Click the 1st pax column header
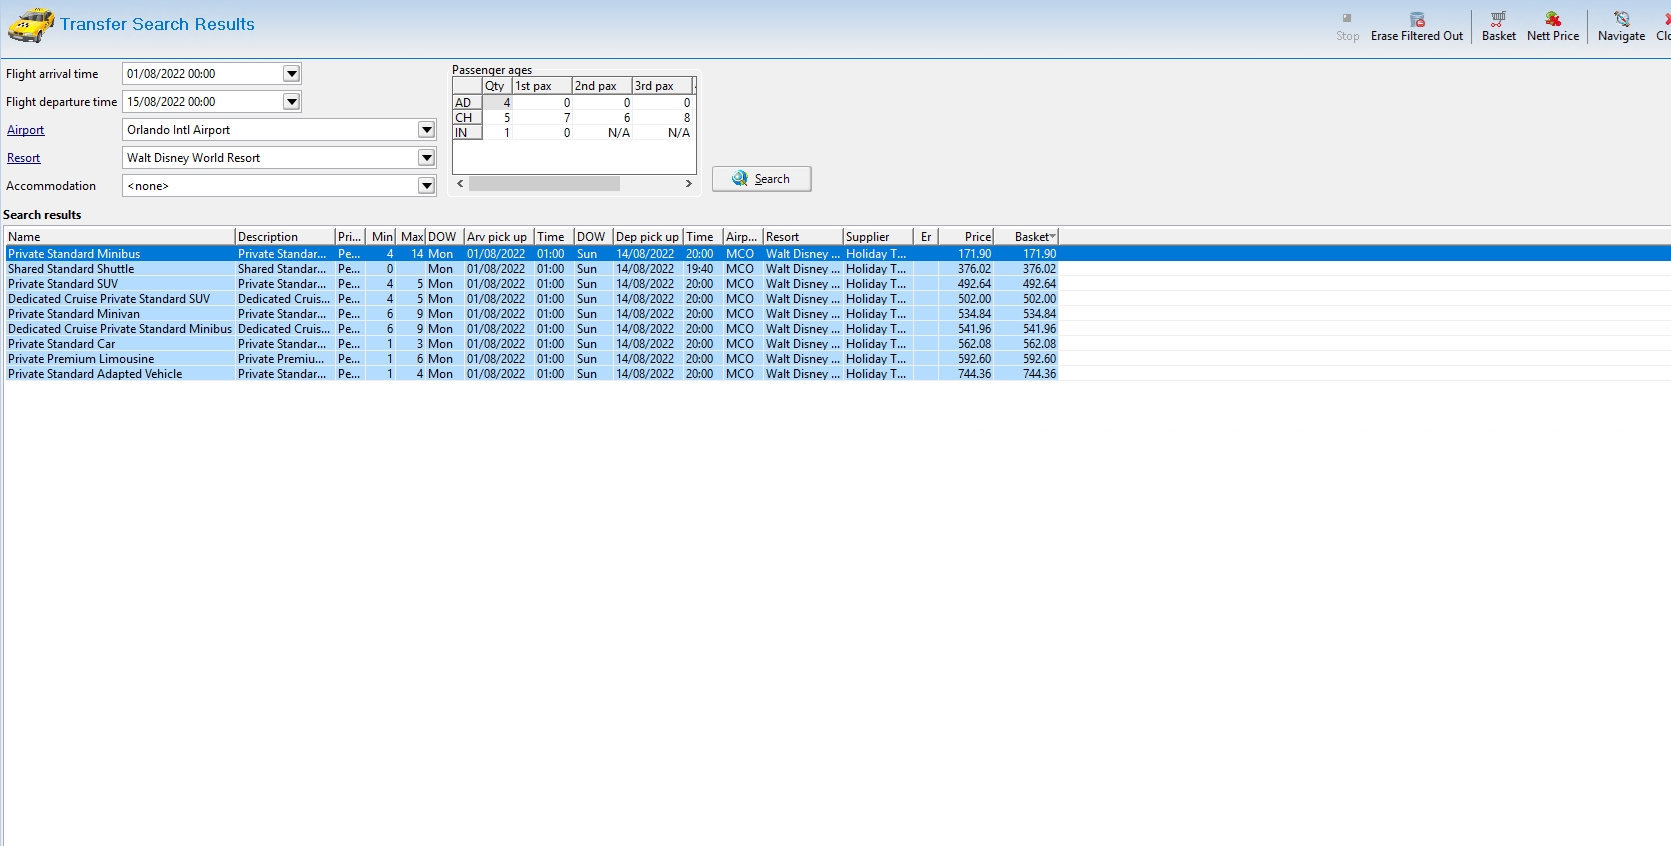This screenshot has height=846, width=1671. coord(543,86)
